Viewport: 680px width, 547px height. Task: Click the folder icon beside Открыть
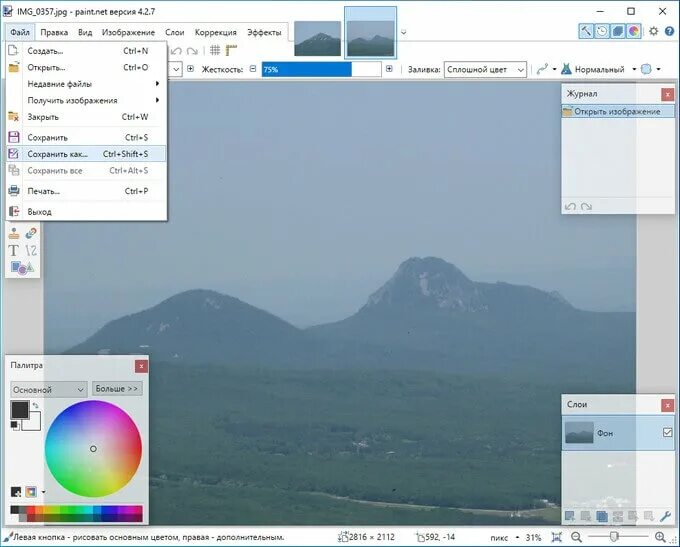[14, 67]
